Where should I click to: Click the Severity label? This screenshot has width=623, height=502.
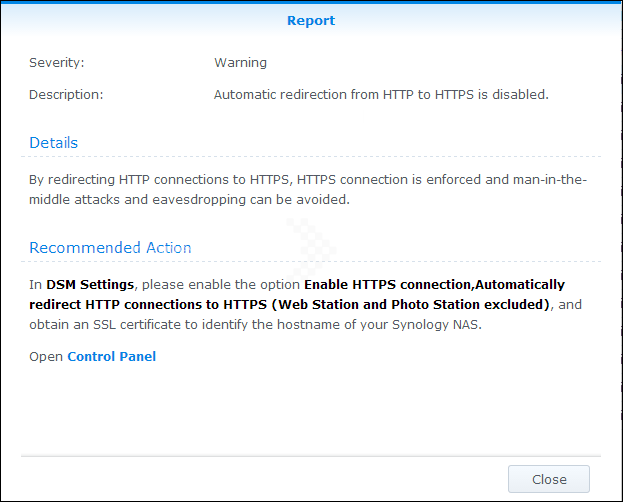[56, 62]
